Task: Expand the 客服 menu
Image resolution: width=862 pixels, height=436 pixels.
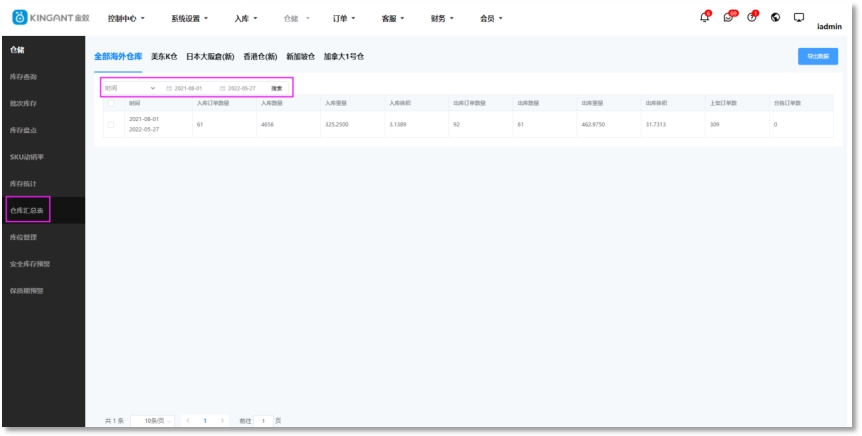Action: click(393, 18)
